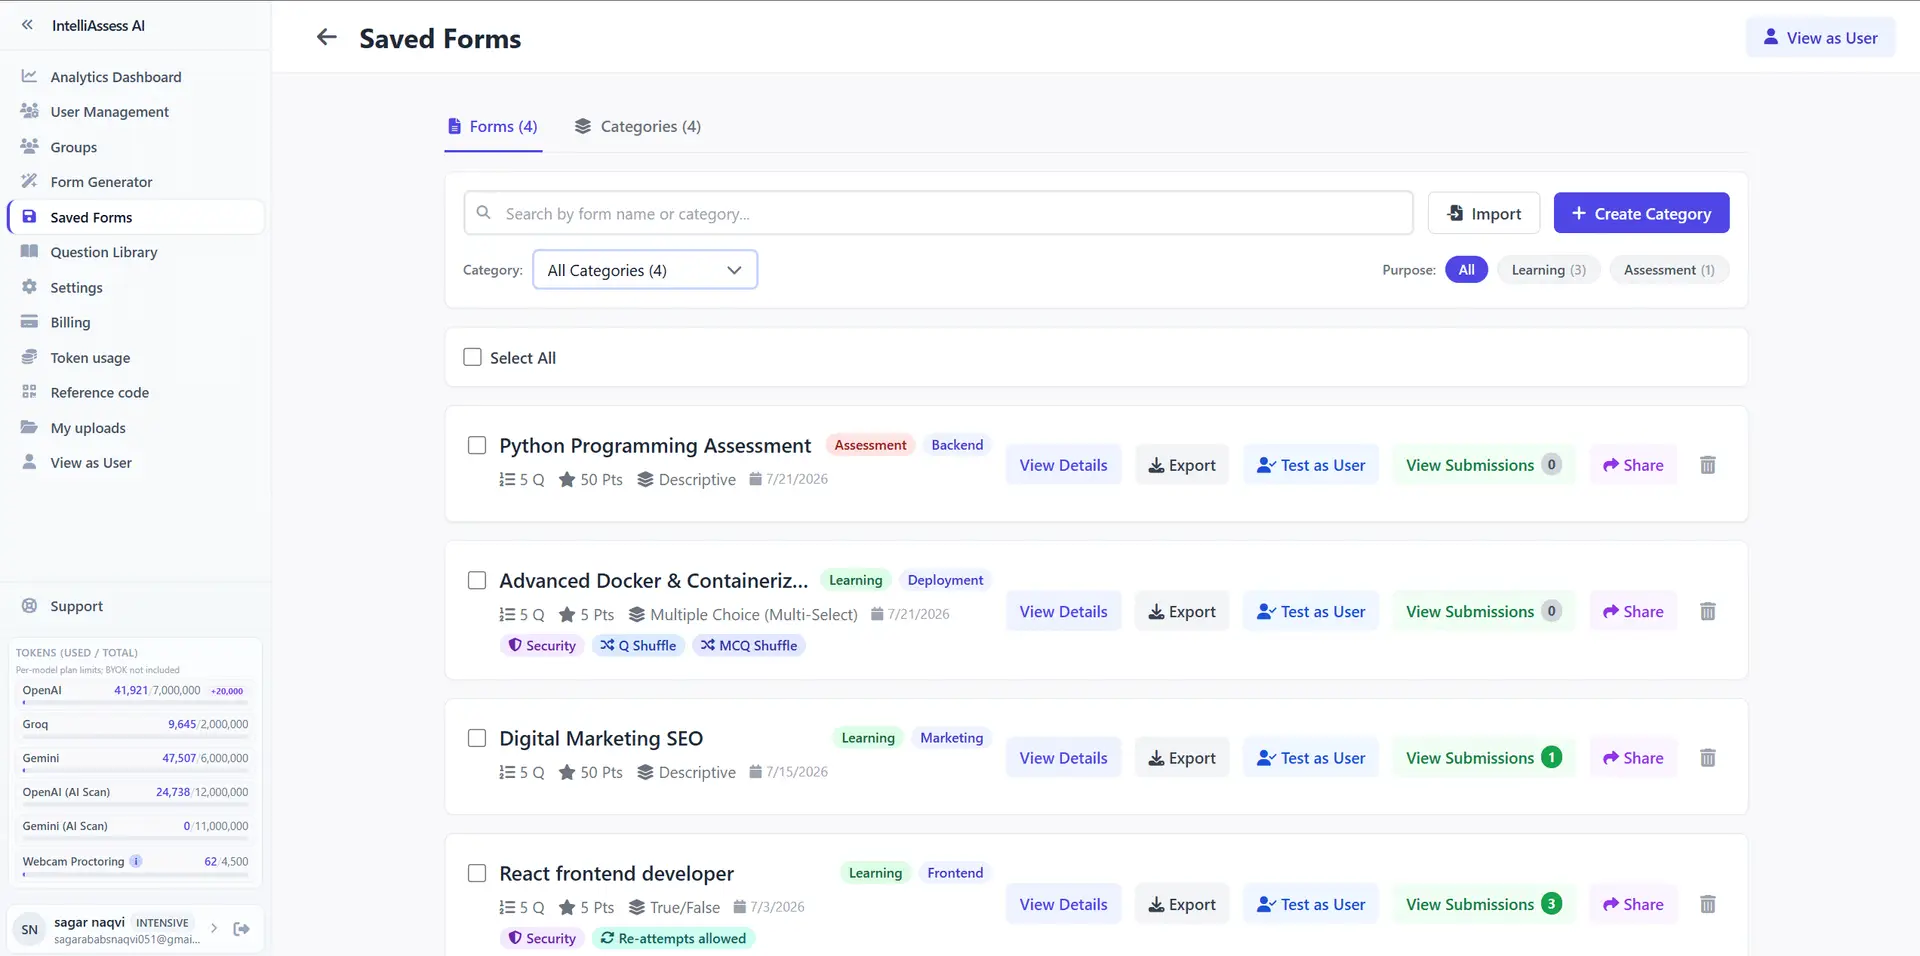The width and height of the screenshot is (1920, 956).
Task: Click the Import button
Action: click(x=1483, y=213)
